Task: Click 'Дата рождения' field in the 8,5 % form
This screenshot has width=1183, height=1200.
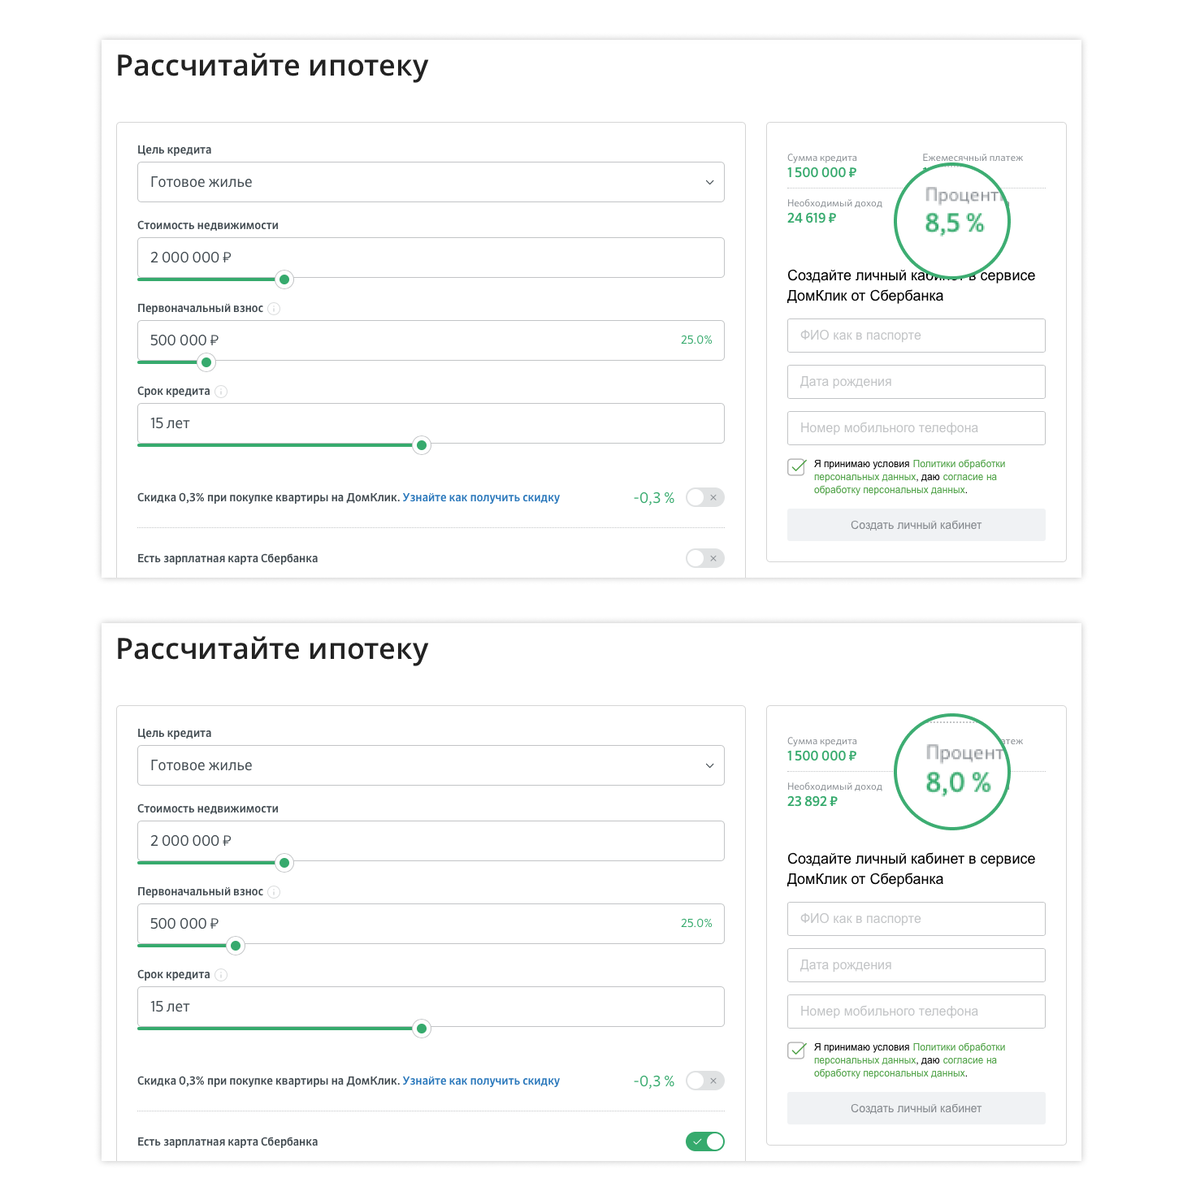Action: point(916,381)
